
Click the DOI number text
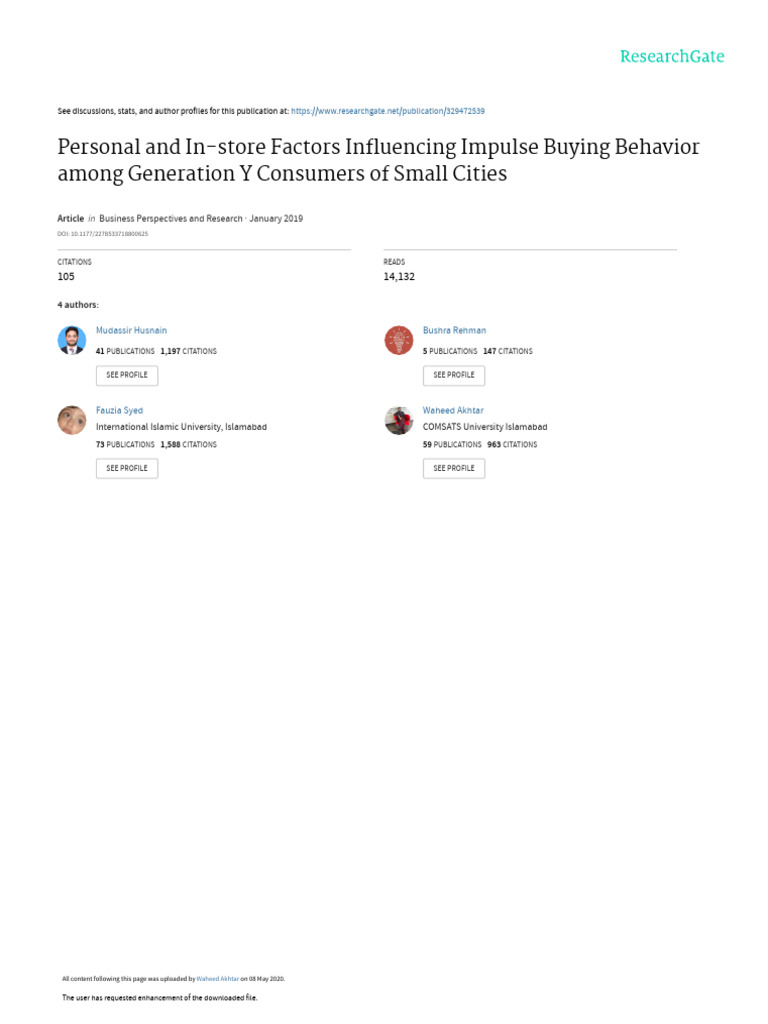coord(102,234)
